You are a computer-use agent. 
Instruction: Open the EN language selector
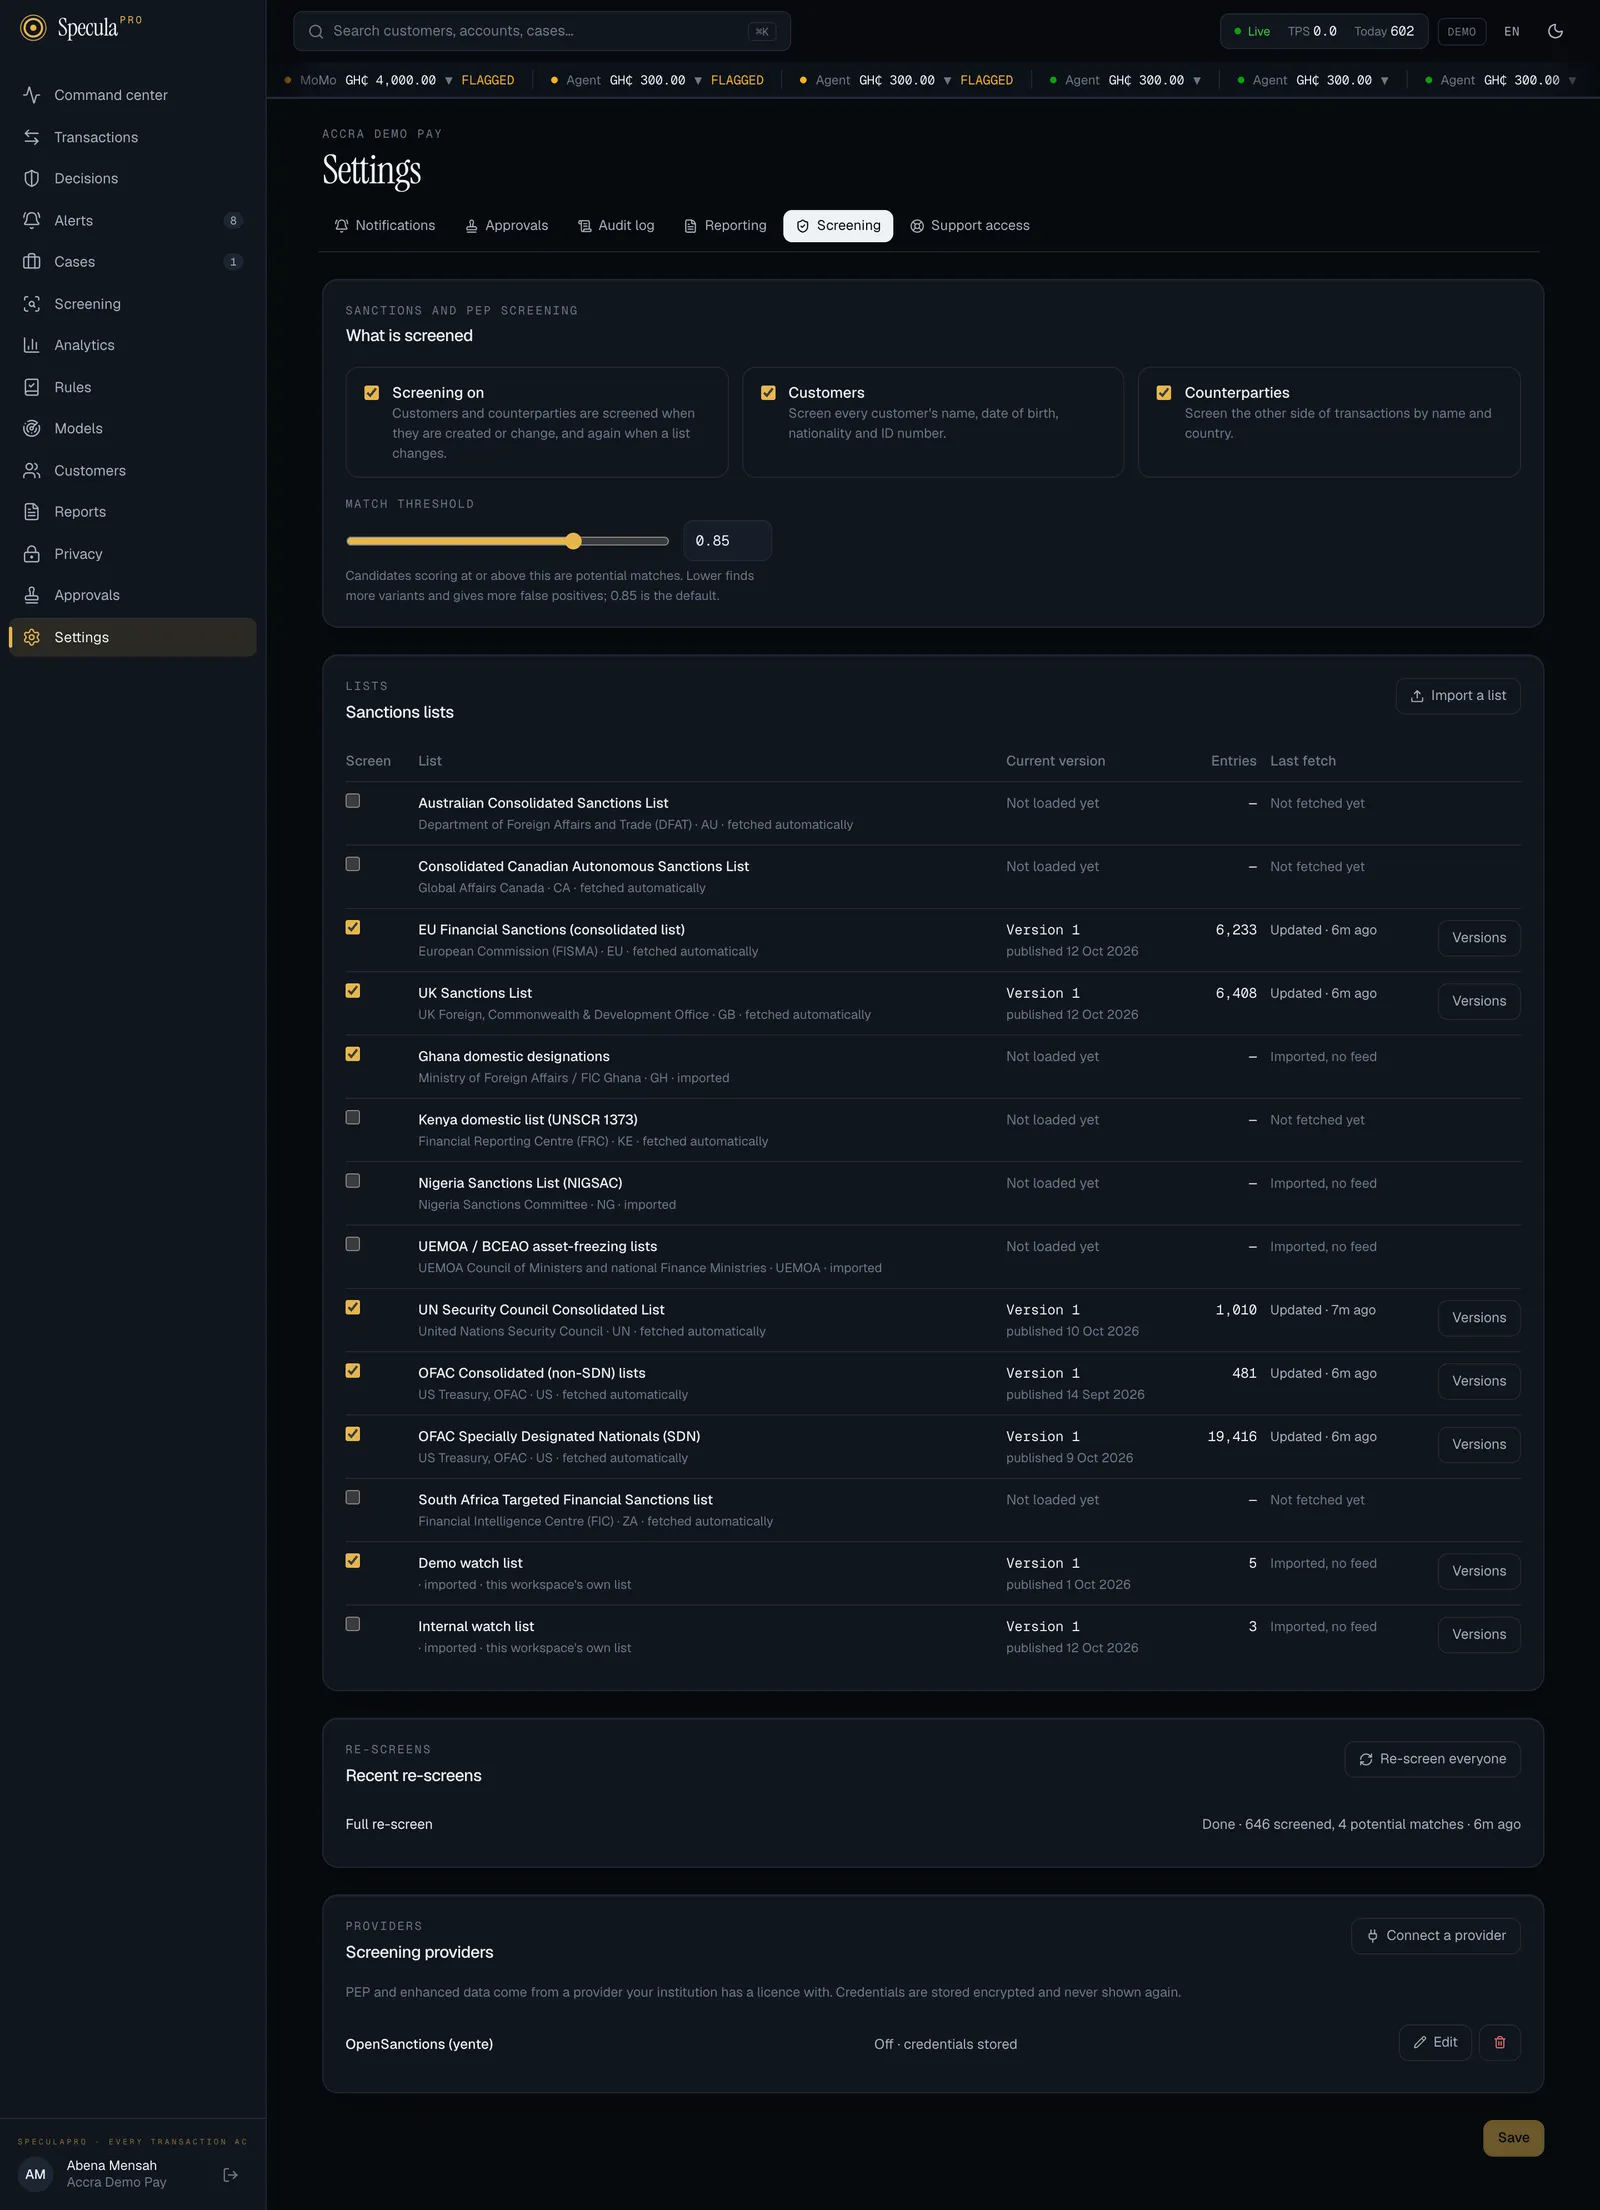(x=1511, y=31)
